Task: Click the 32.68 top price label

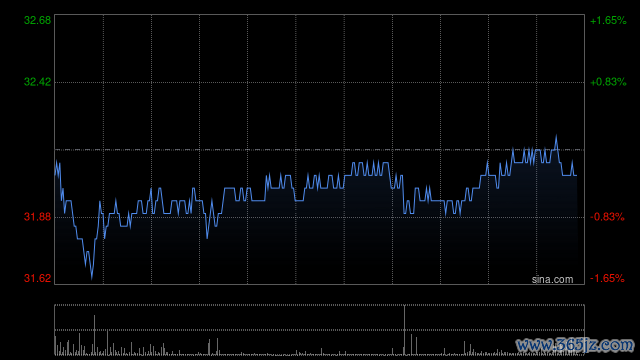Action: pyautogui.click(x=37, y=20)
